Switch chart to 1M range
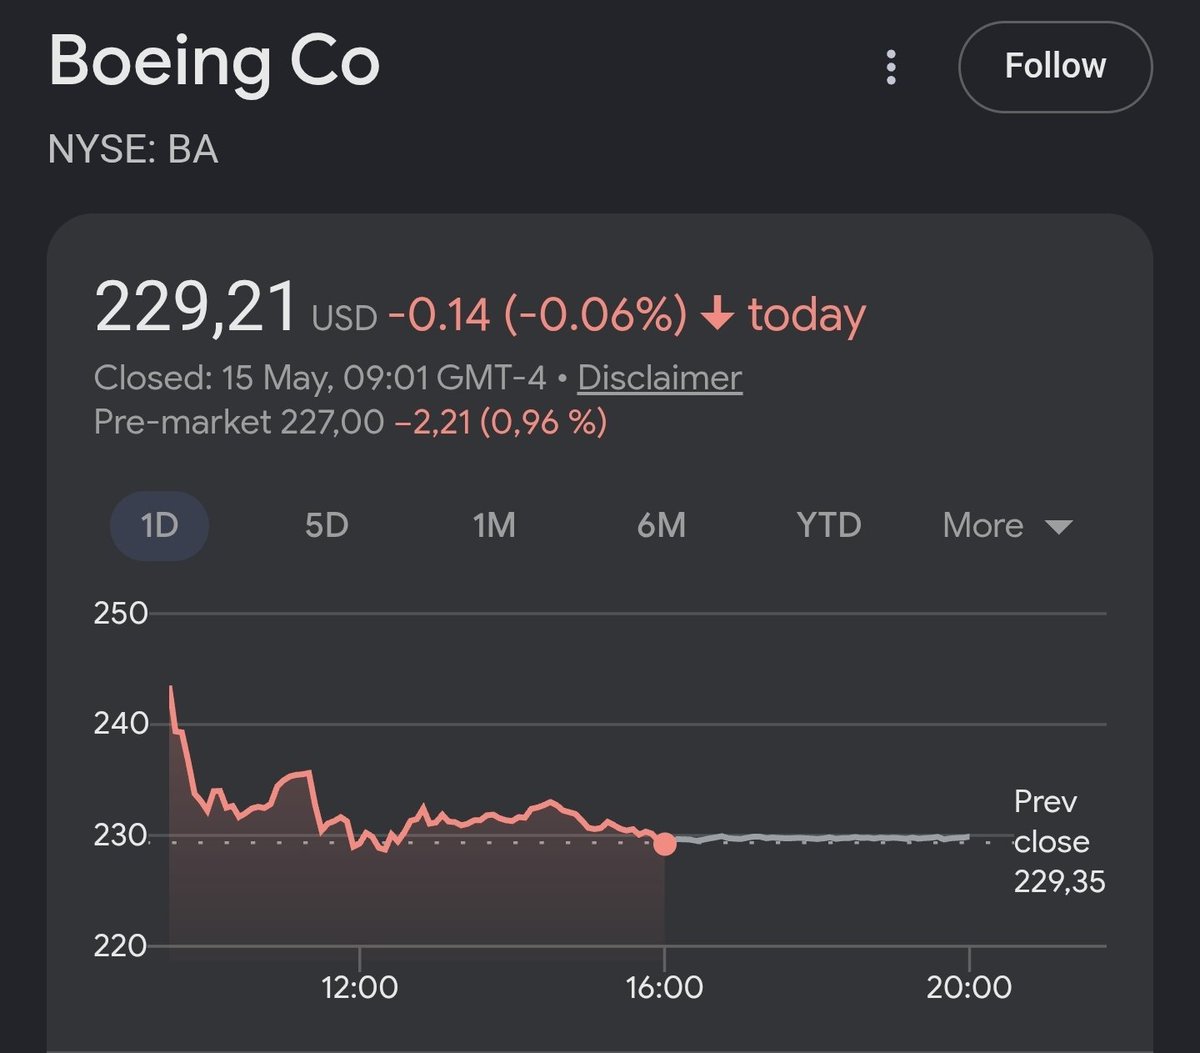 [x=494, y=525]
